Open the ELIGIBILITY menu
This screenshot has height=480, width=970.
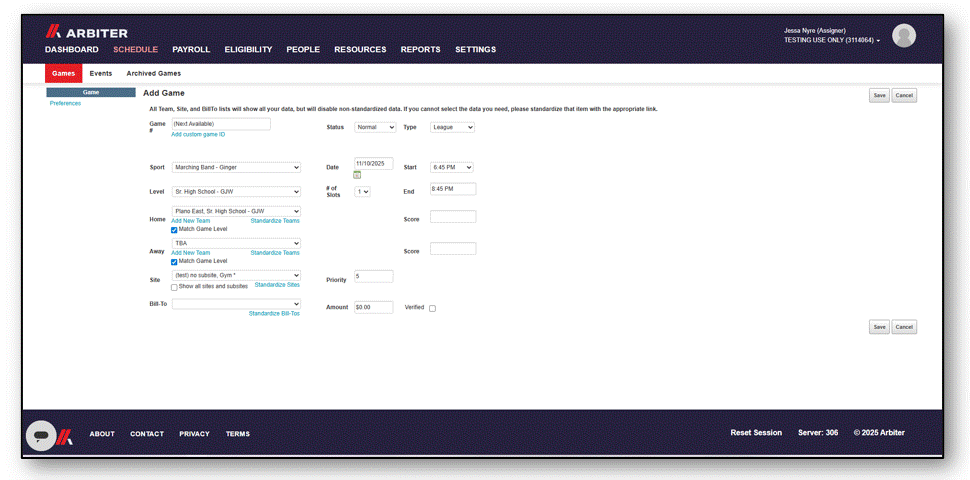pyautogui.click(x=248, y=49)
